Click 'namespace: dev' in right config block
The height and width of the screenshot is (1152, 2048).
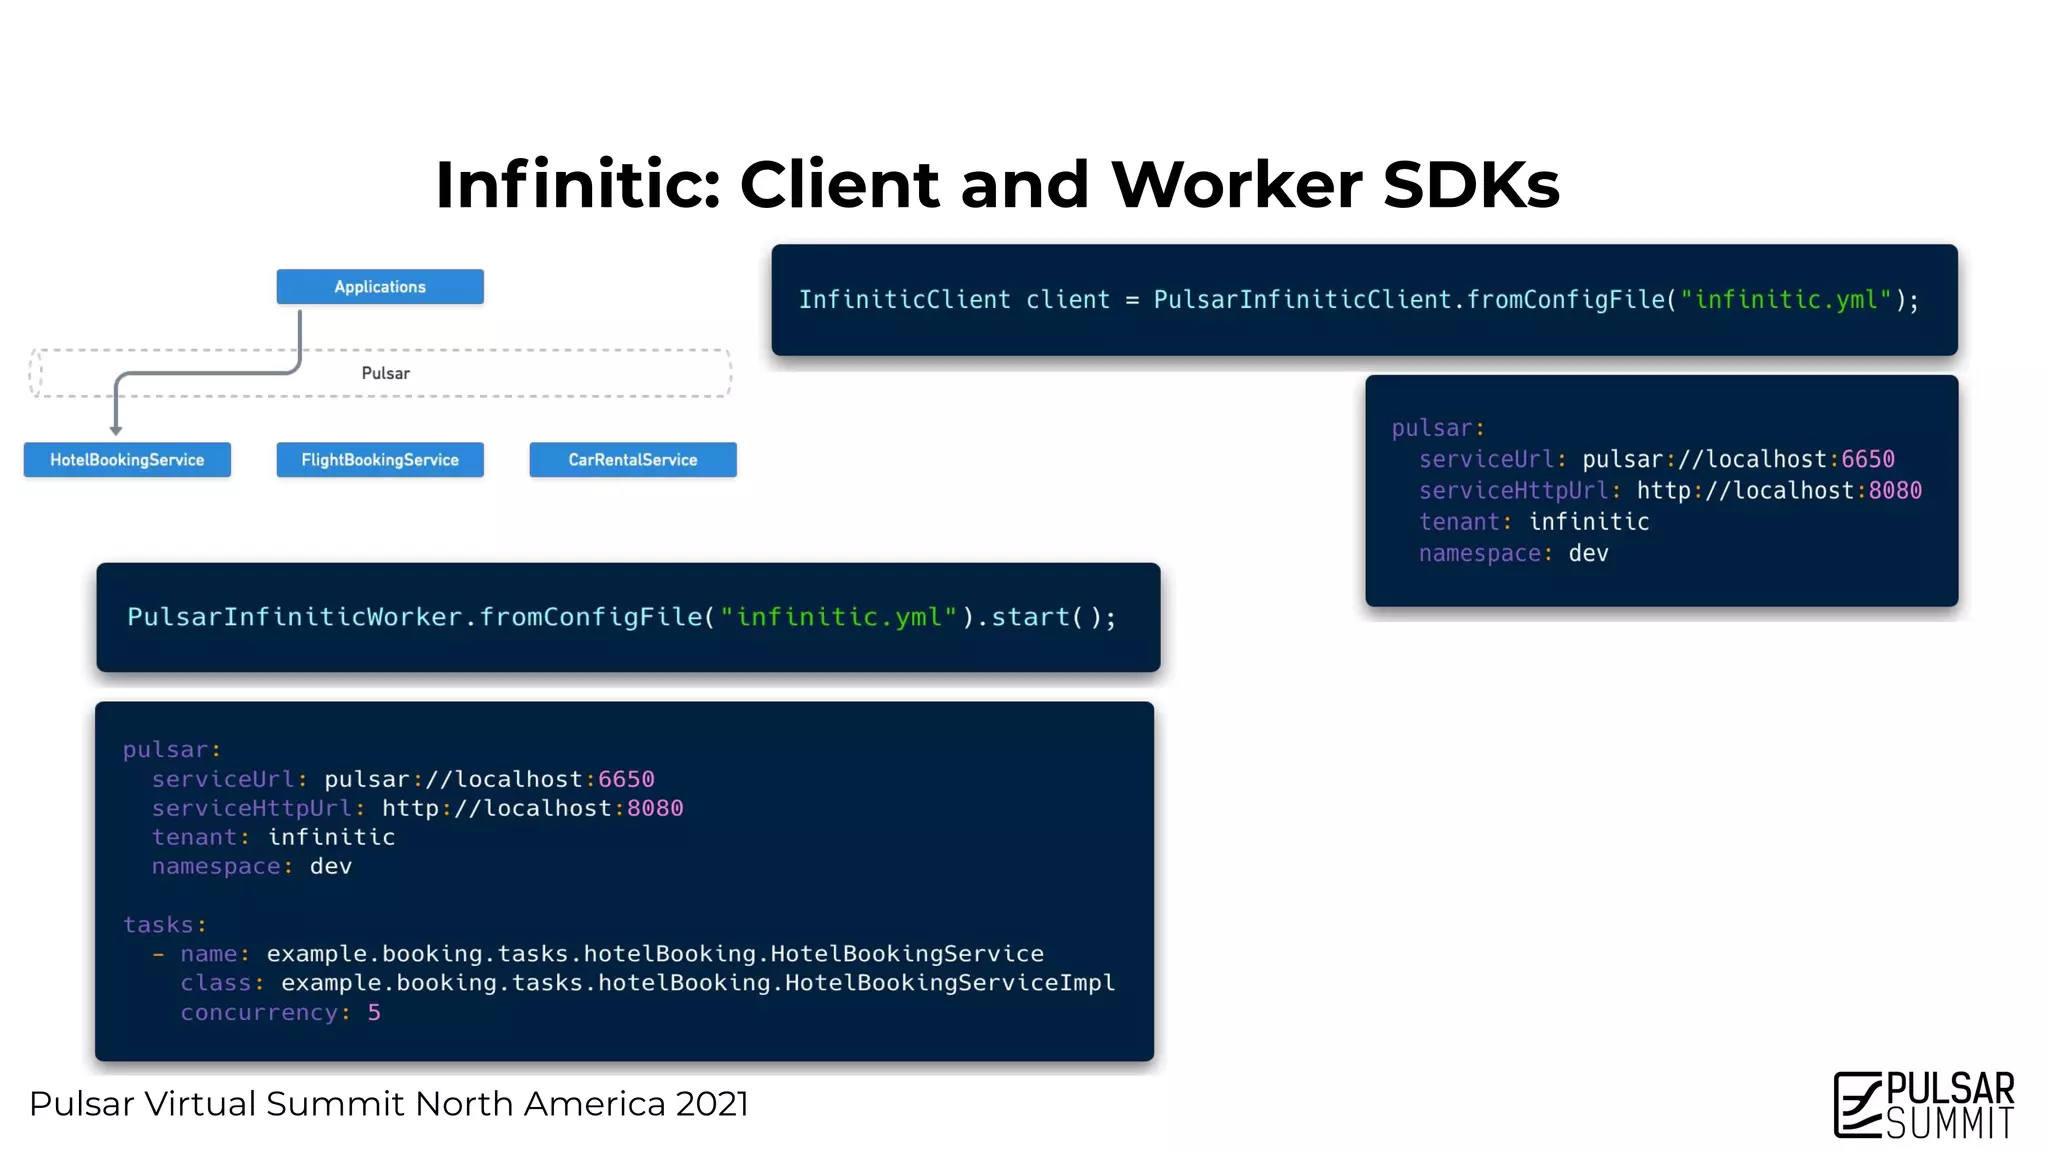click(1514, 553)
